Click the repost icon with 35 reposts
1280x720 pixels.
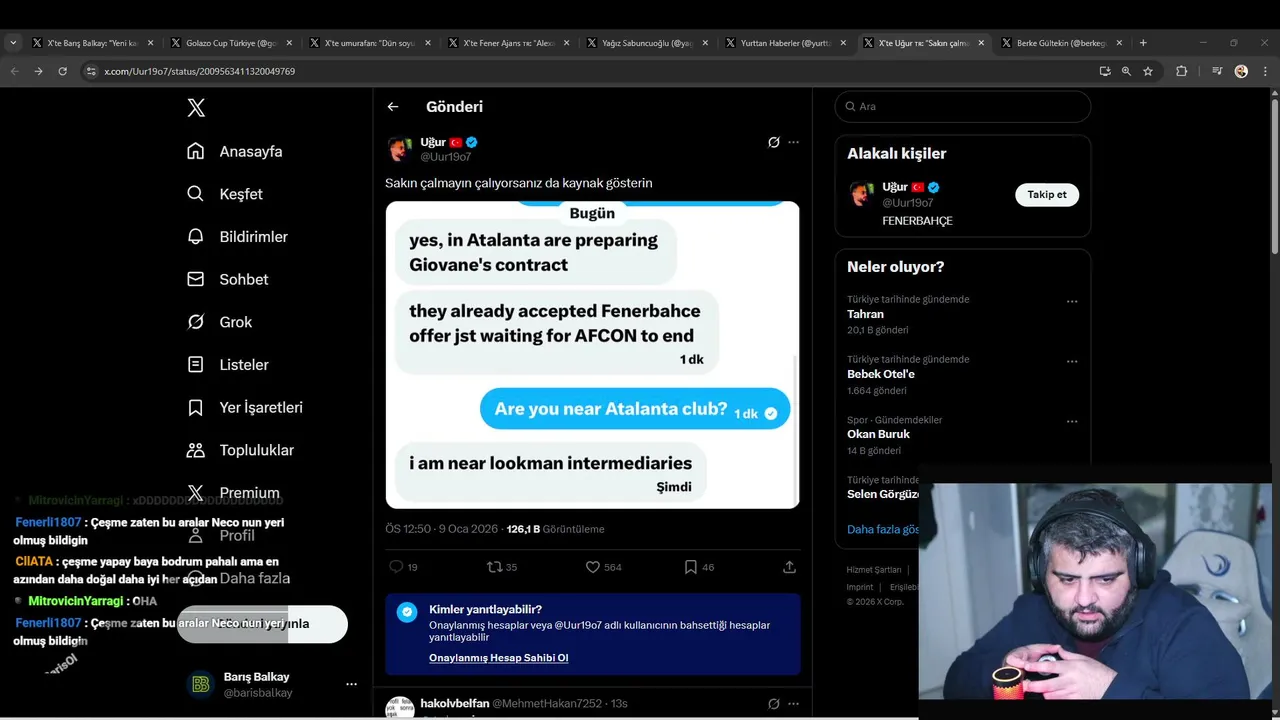[x=494, y=567]
